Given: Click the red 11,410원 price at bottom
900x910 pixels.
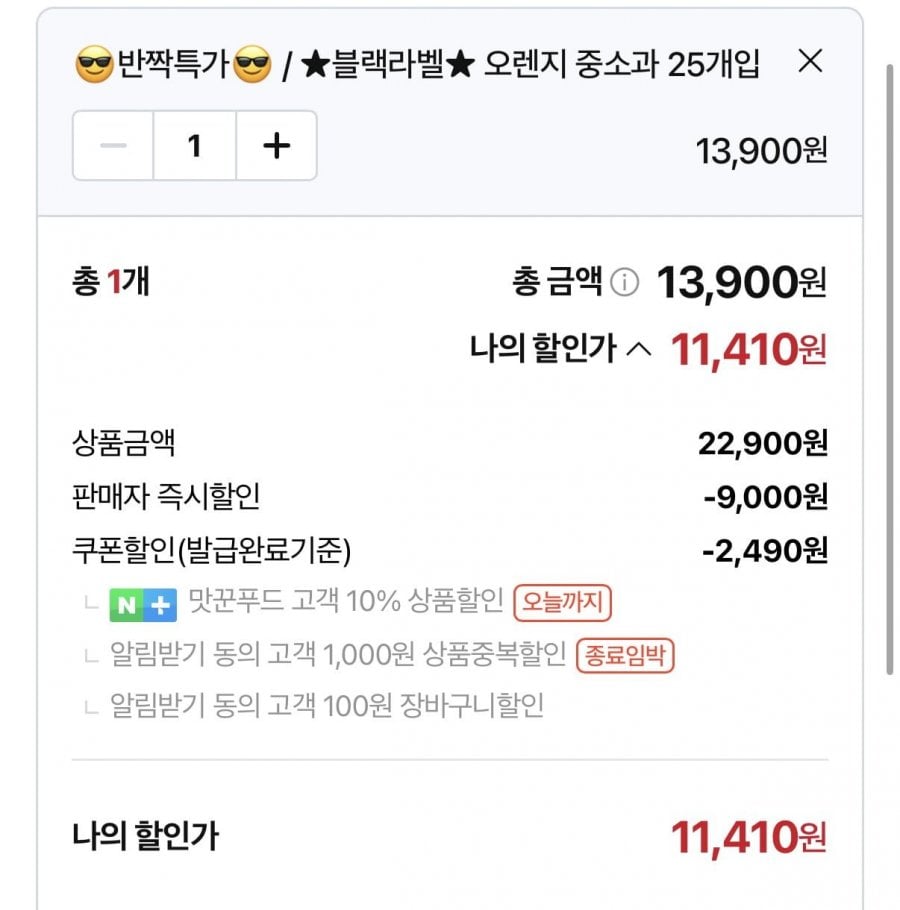Looking at the screenshot, I should pos(748,837).
